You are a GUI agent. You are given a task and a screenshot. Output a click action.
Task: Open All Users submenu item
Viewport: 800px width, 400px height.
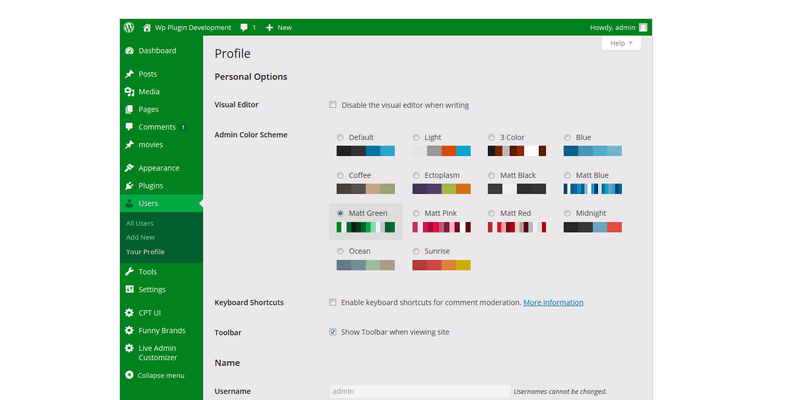(x=140, y=223)
